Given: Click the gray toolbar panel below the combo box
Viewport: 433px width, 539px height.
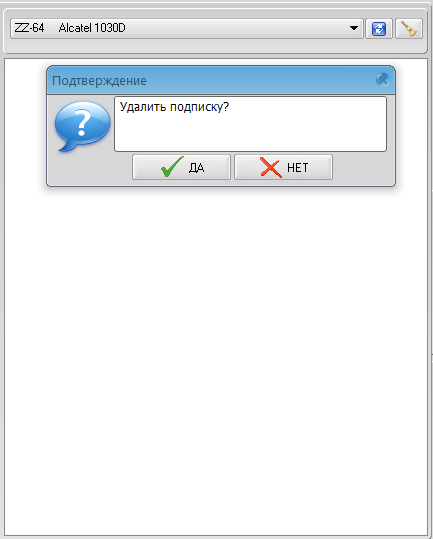Looking at the screenshot, I should tap(216, 46).
